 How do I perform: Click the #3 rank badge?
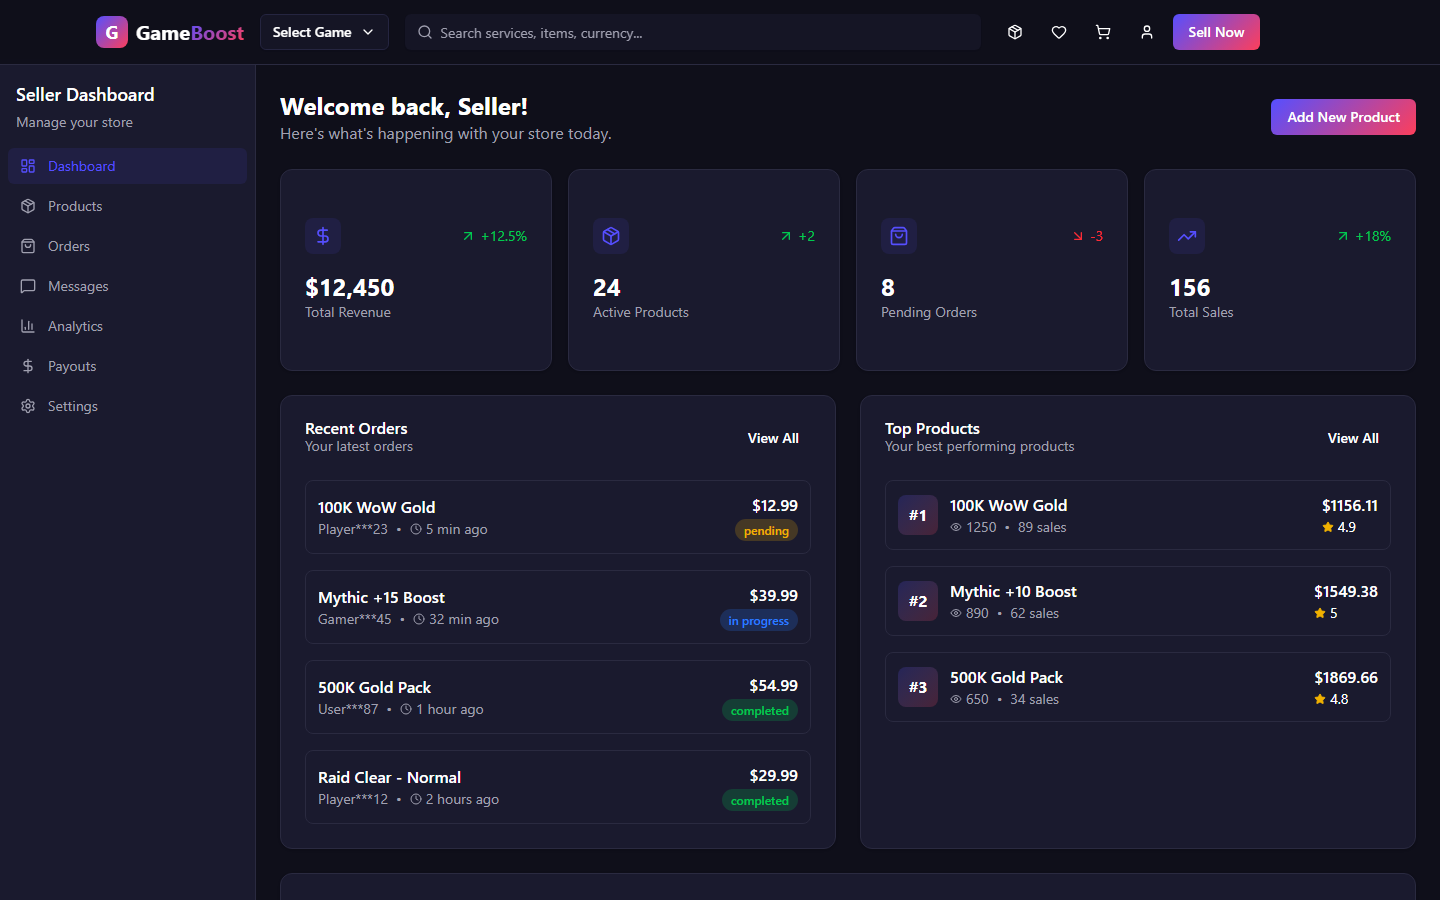(918, 687)
